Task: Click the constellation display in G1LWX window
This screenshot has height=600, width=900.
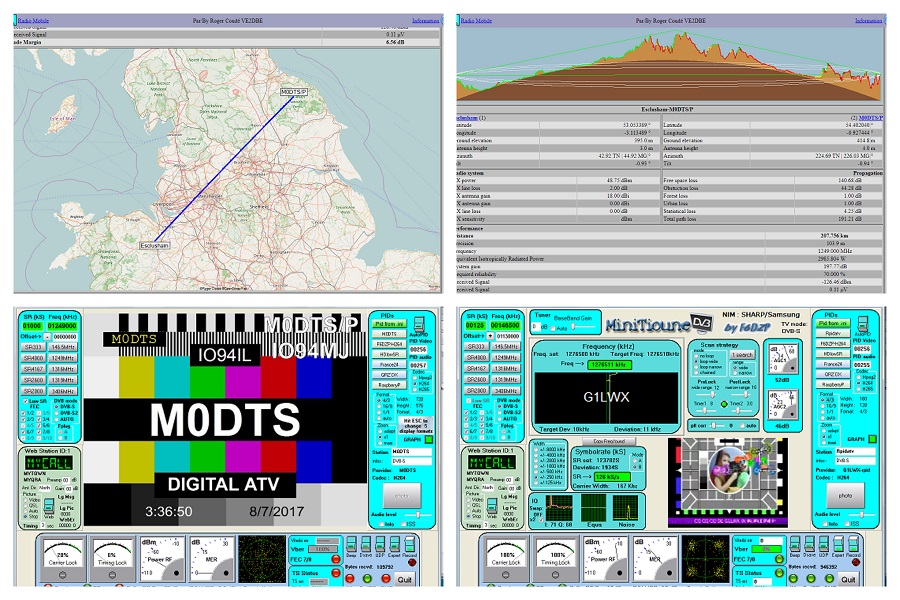Action: point(705,558)
